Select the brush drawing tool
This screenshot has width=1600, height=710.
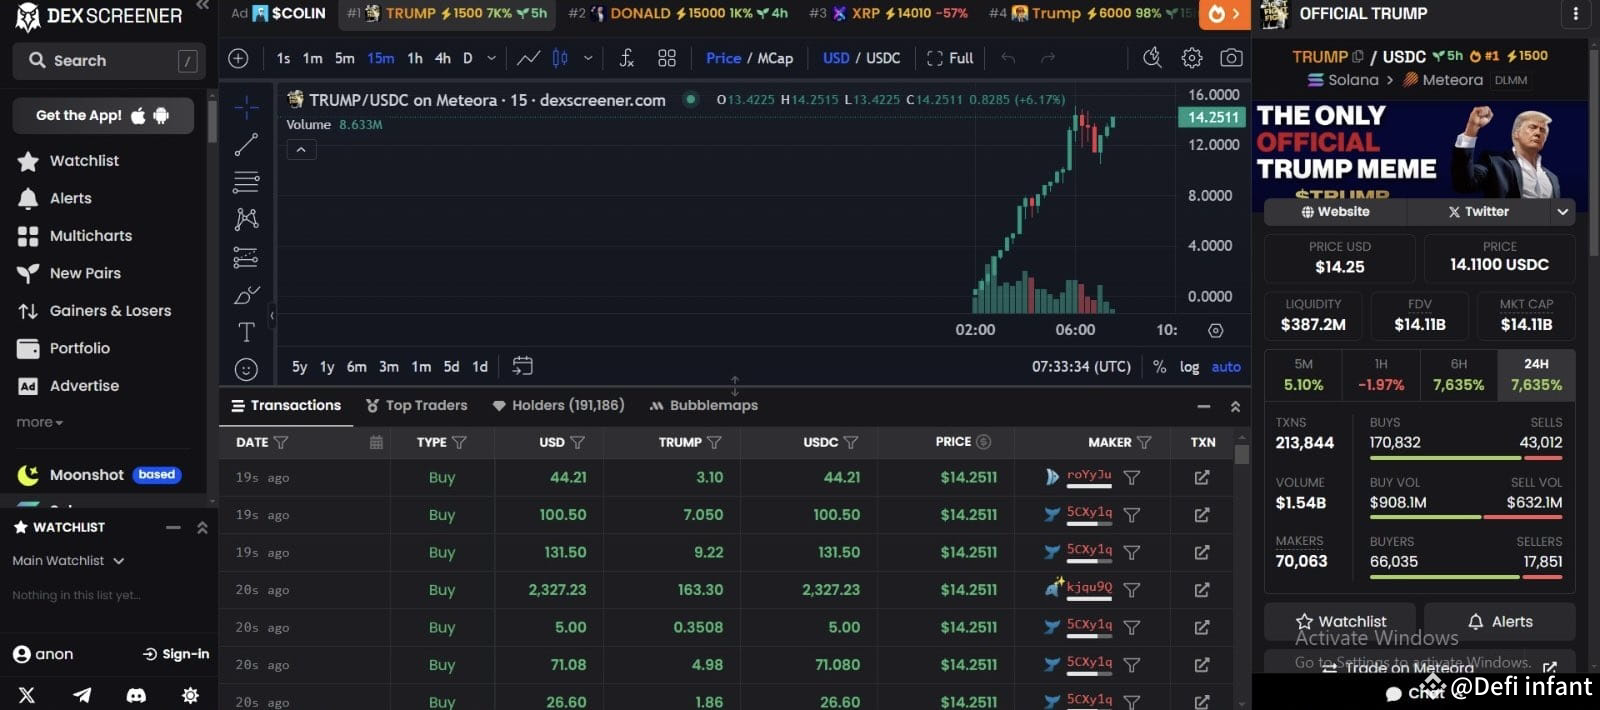pos(246,295)
